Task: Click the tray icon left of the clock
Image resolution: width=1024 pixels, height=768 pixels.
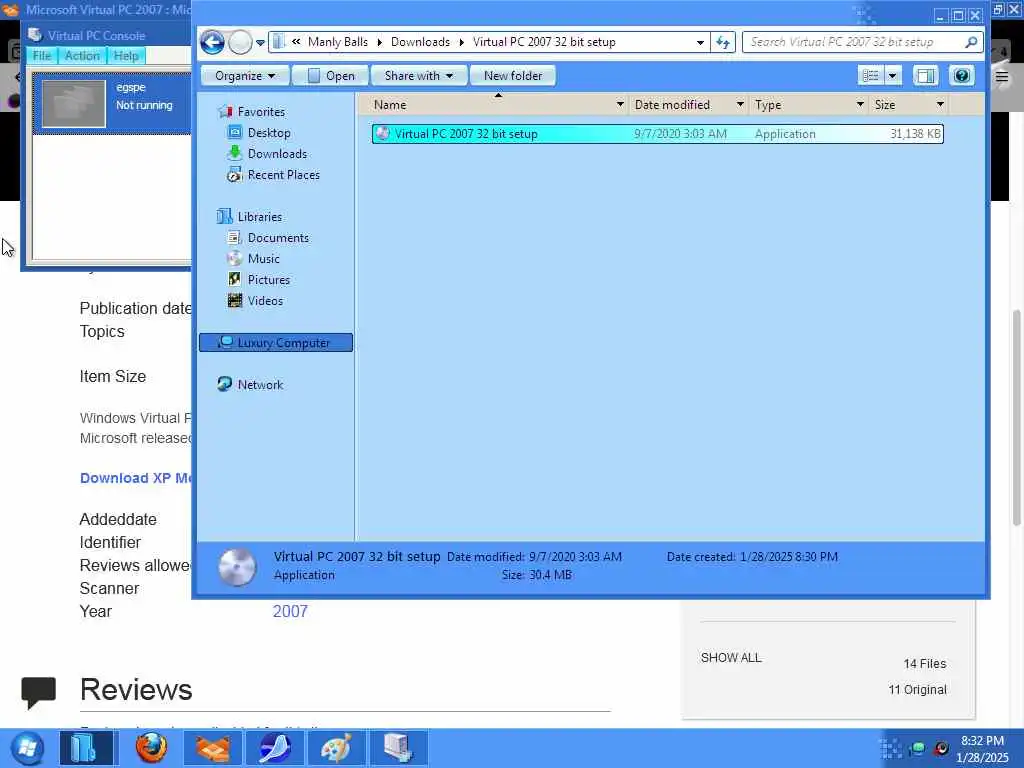Action: point(940,748)
